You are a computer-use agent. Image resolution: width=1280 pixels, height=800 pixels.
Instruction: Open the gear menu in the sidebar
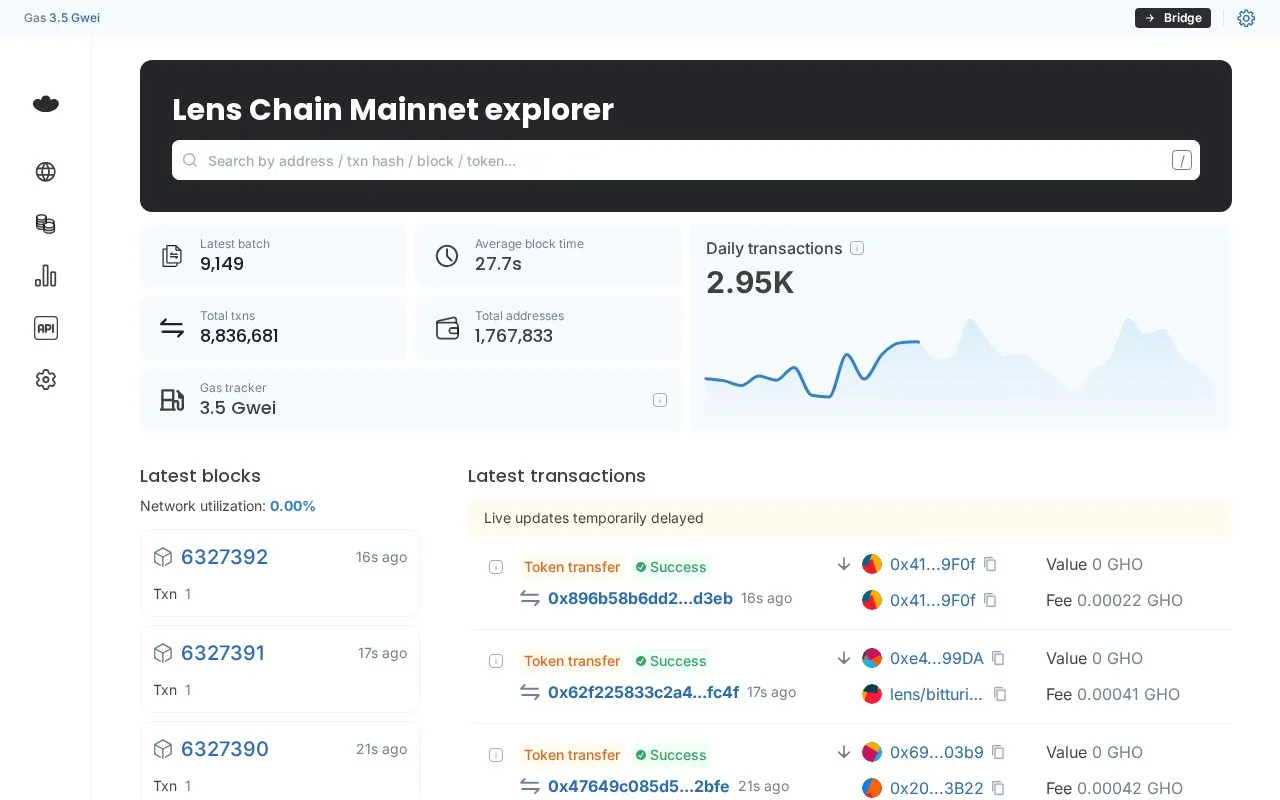pos(46,380)
